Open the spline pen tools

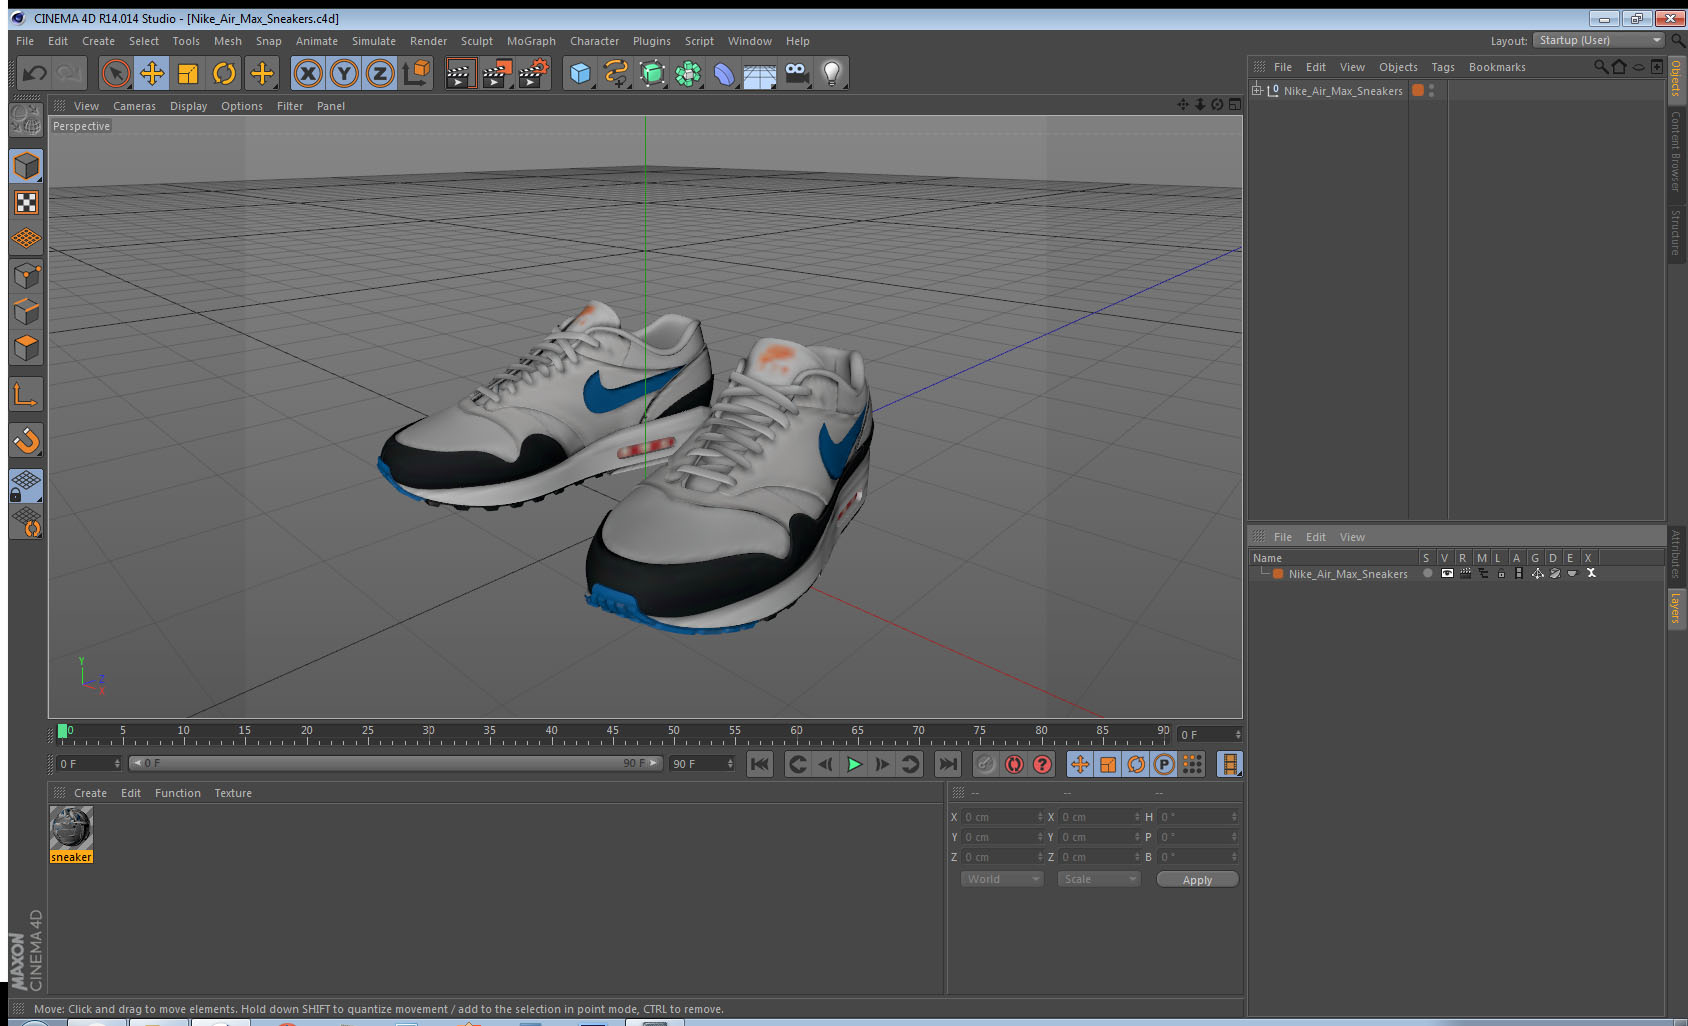(616, 73)
